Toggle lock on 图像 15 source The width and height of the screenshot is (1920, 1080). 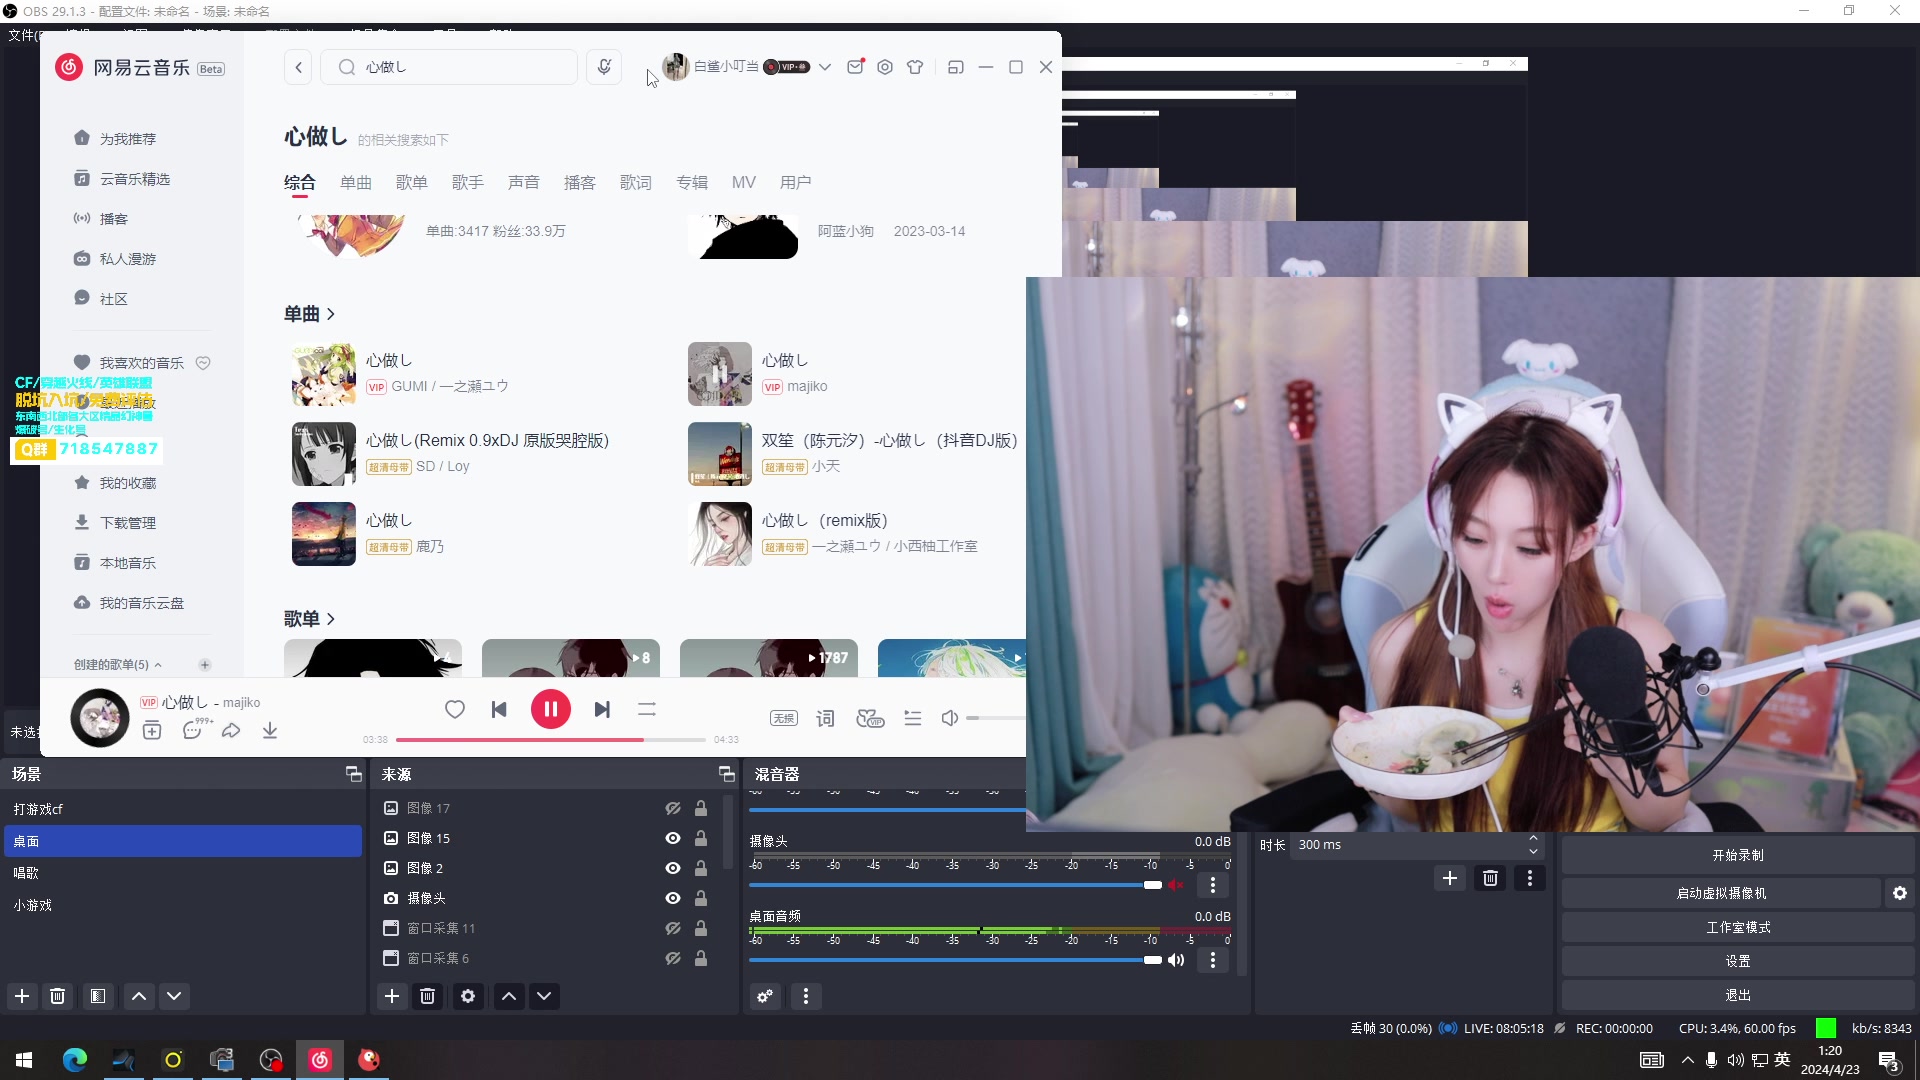(701, 838)
